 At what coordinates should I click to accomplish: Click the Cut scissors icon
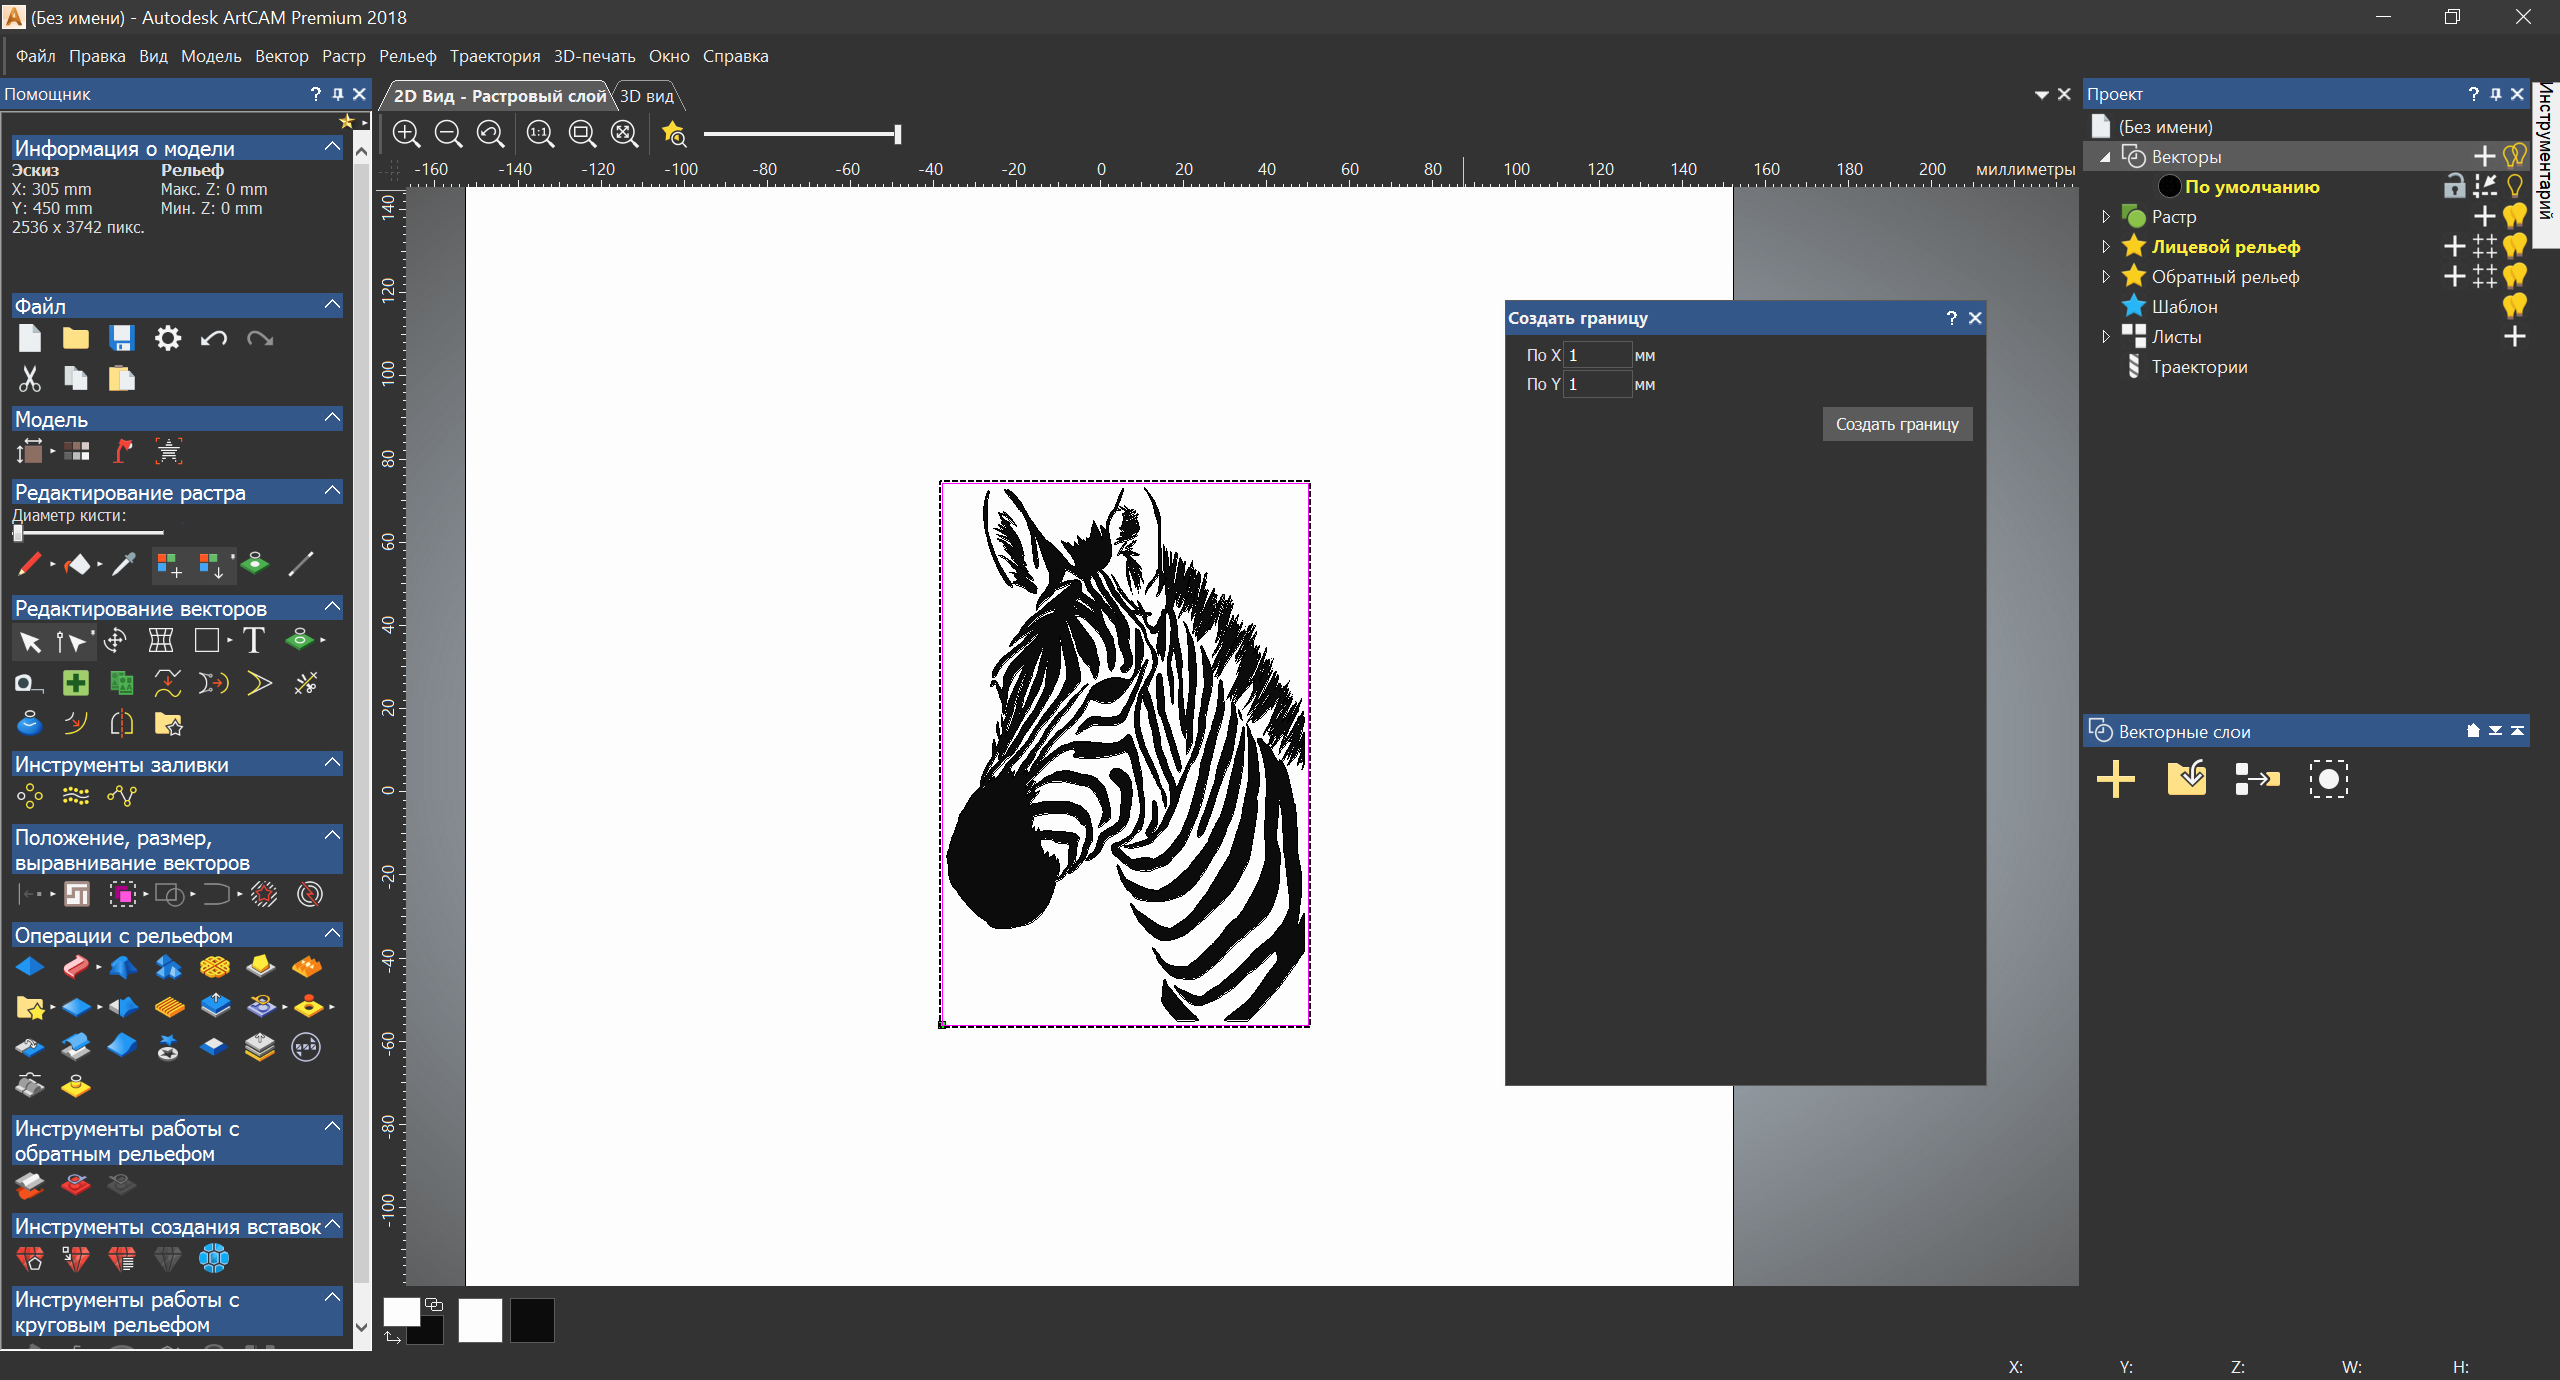point(29,379)
